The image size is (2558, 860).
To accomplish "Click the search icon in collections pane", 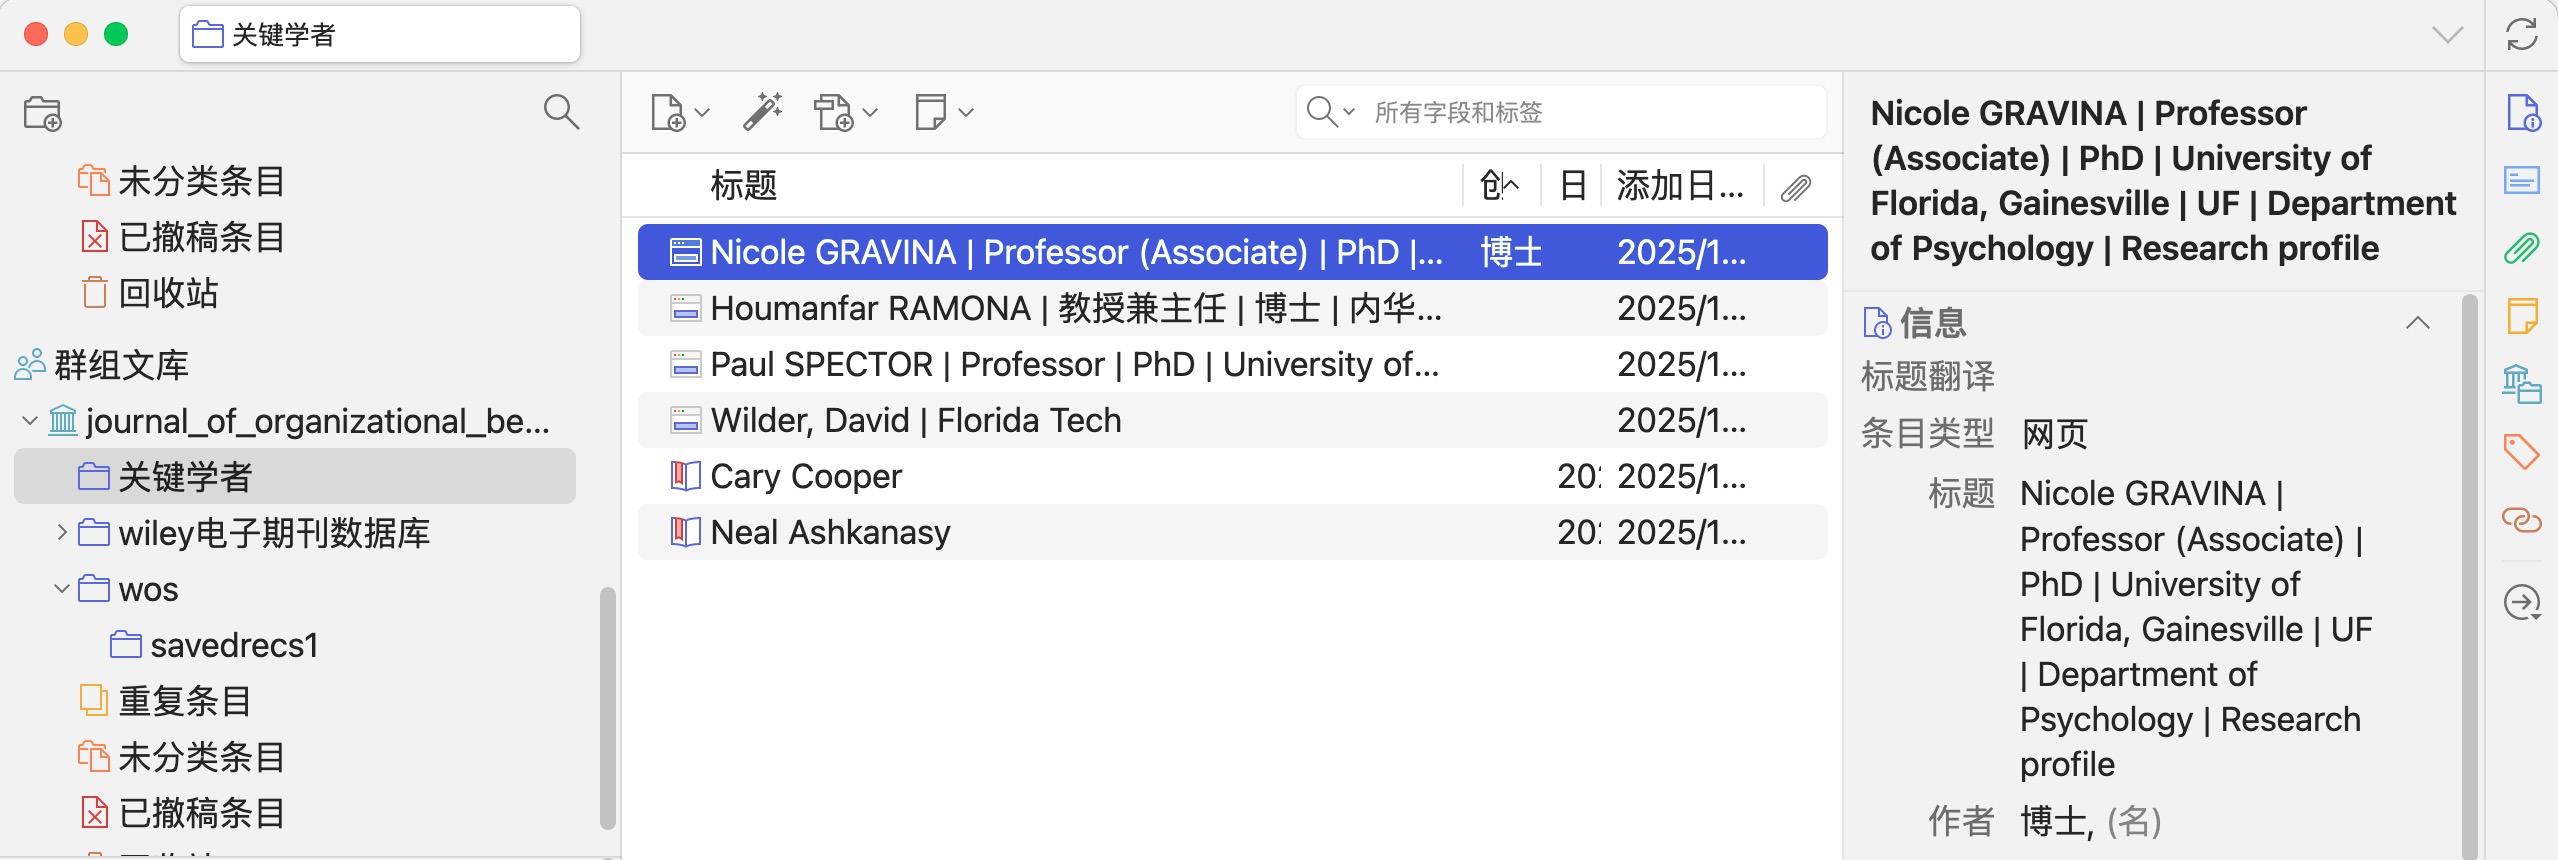I will [x=561, y=112].
